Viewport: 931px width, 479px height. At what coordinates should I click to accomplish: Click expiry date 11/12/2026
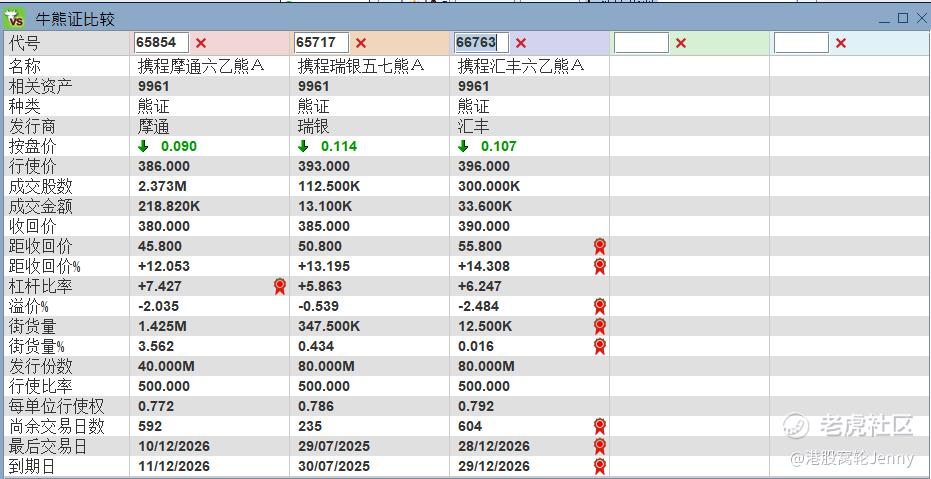pyautogui.click(x=174, y=467)
